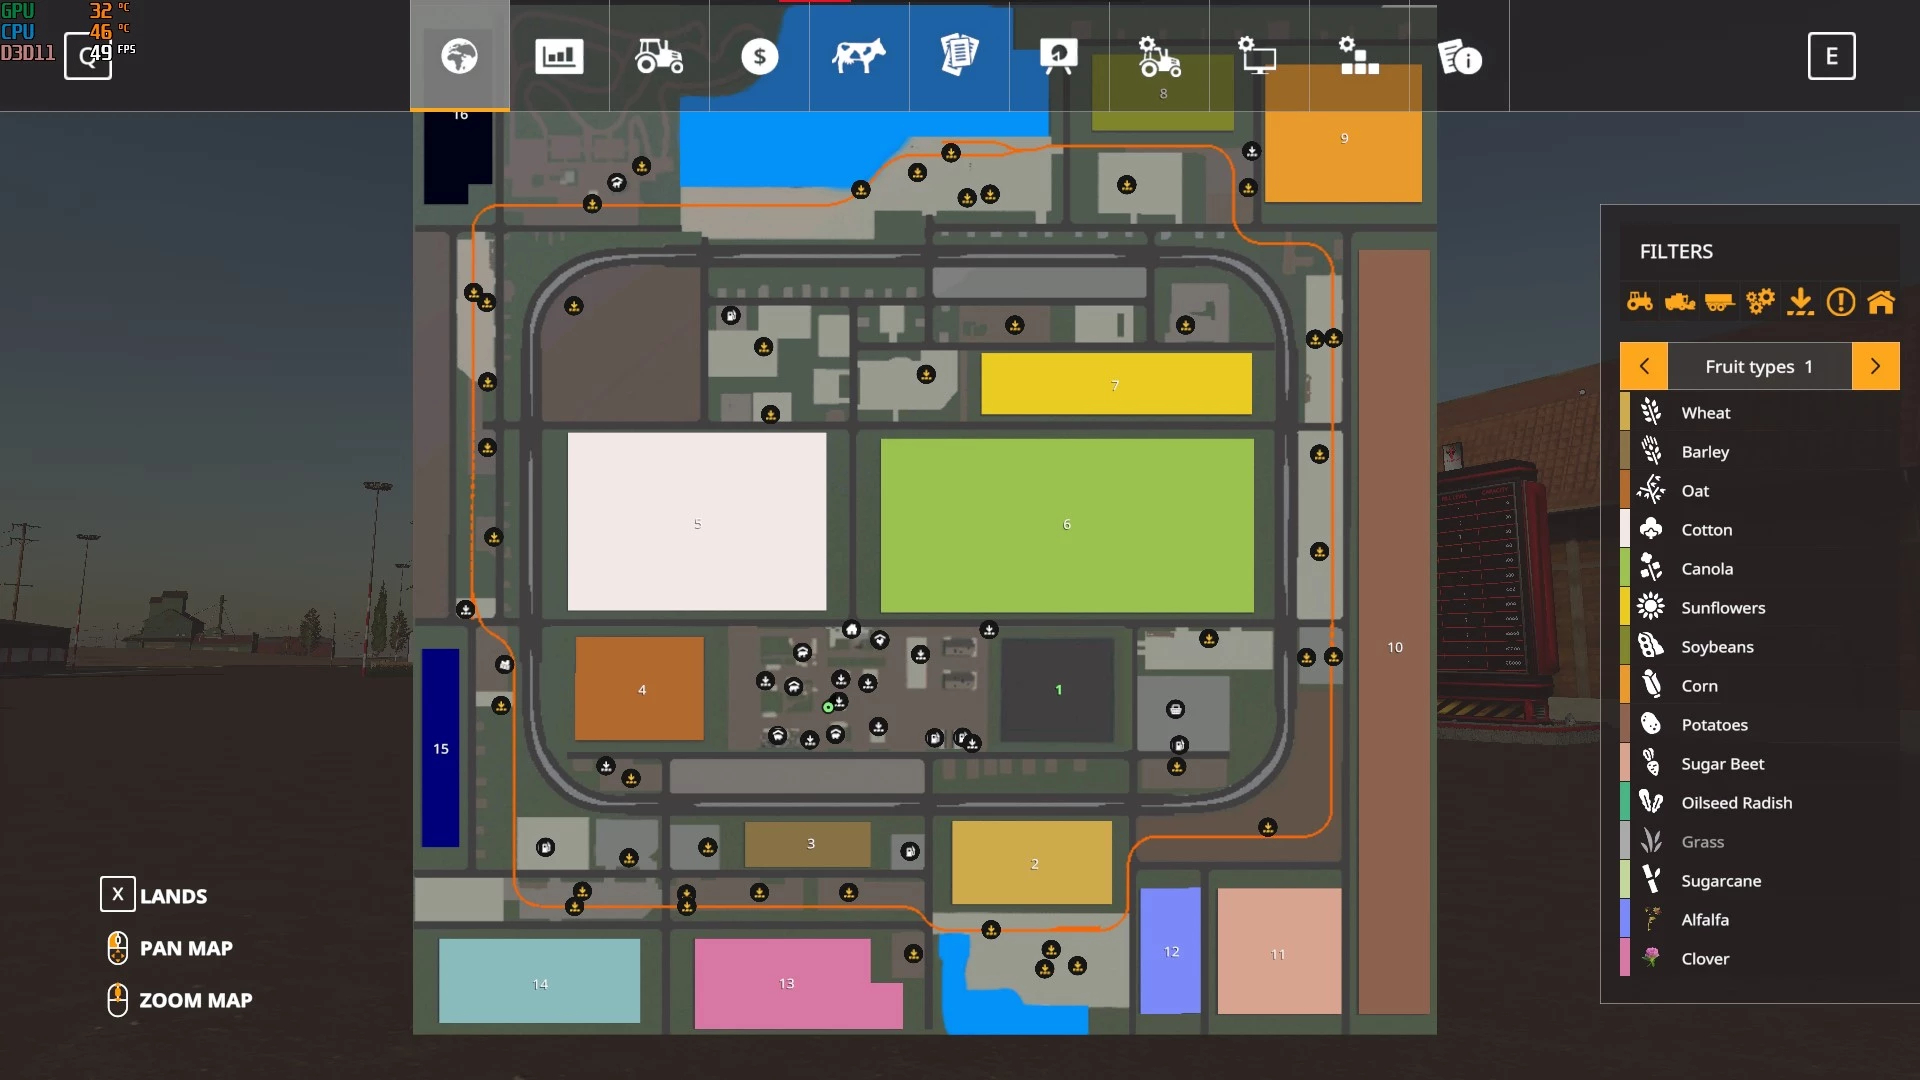Open the globe map overview tab
1920x1080 pixels.
460,56
